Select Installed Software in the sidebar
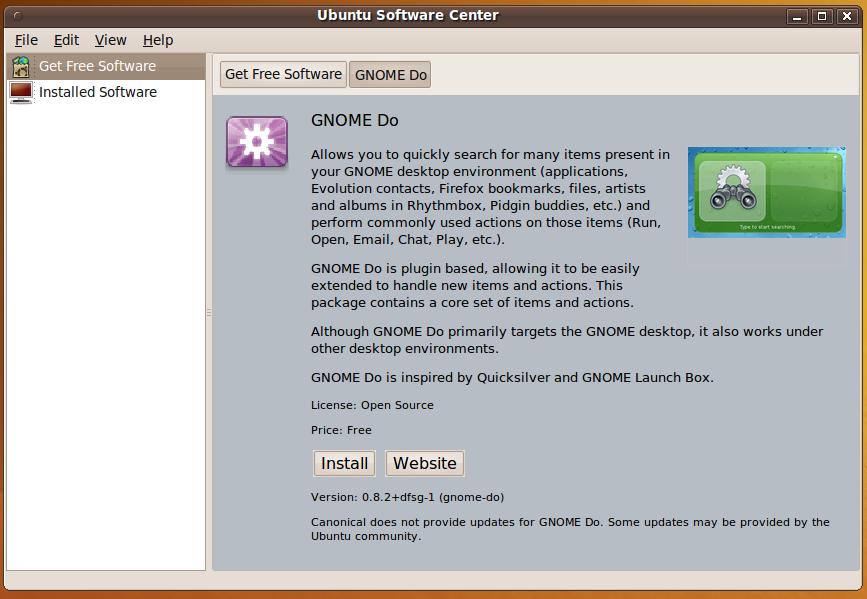867x599 pixels. pyautogui.click(x=106, y=92)
